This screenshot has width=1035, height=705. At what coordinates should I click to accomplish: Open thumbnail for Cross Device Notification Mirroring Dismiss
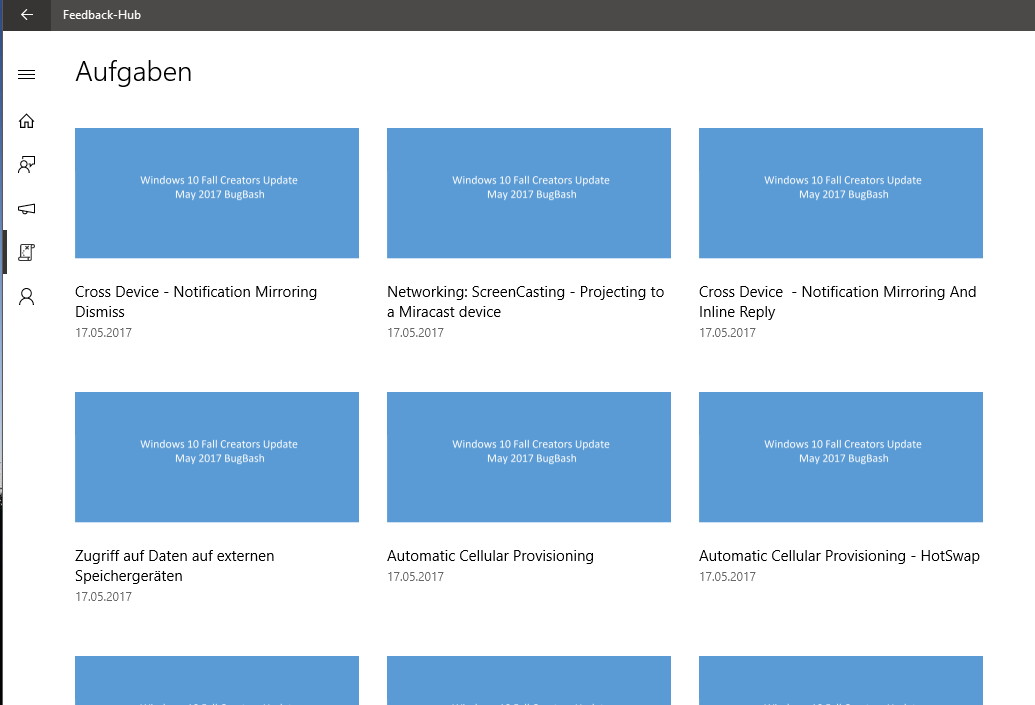(x=217, y=193)
